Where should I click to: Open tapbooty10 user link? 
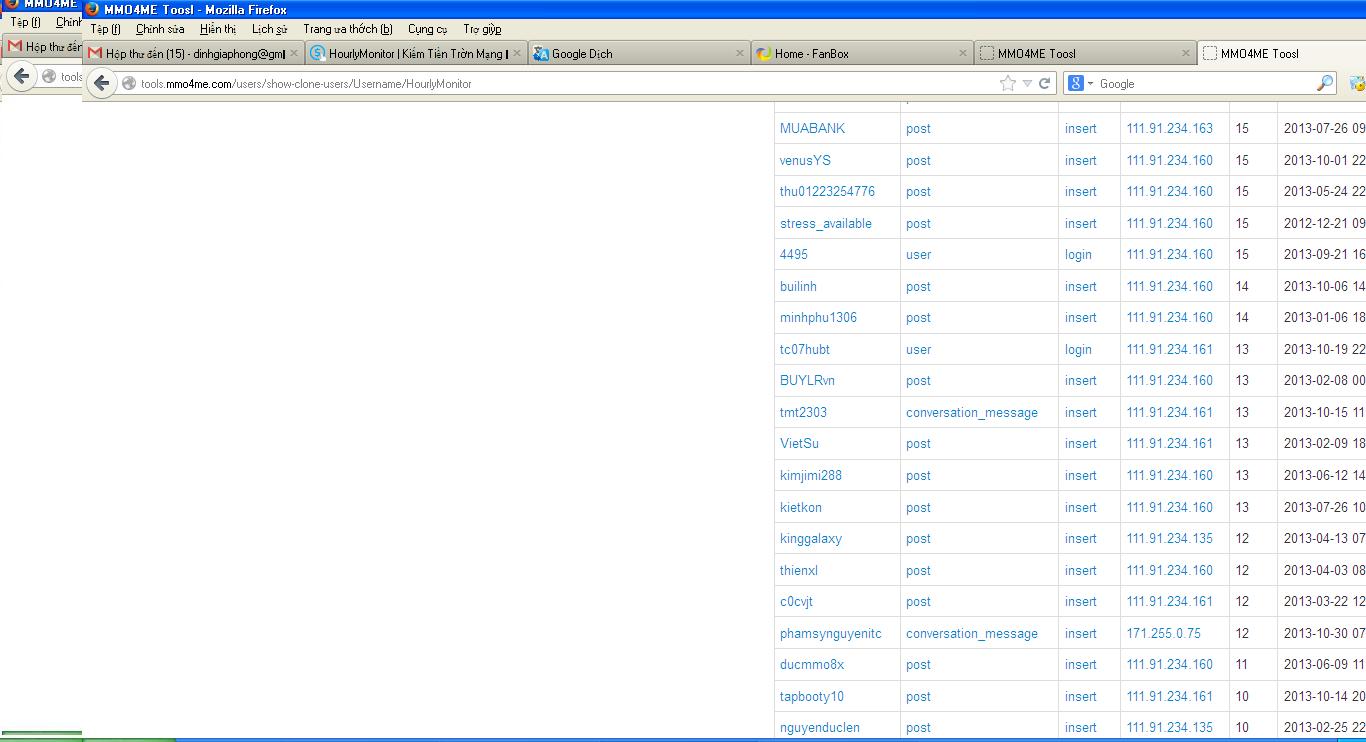coord(812,696)
